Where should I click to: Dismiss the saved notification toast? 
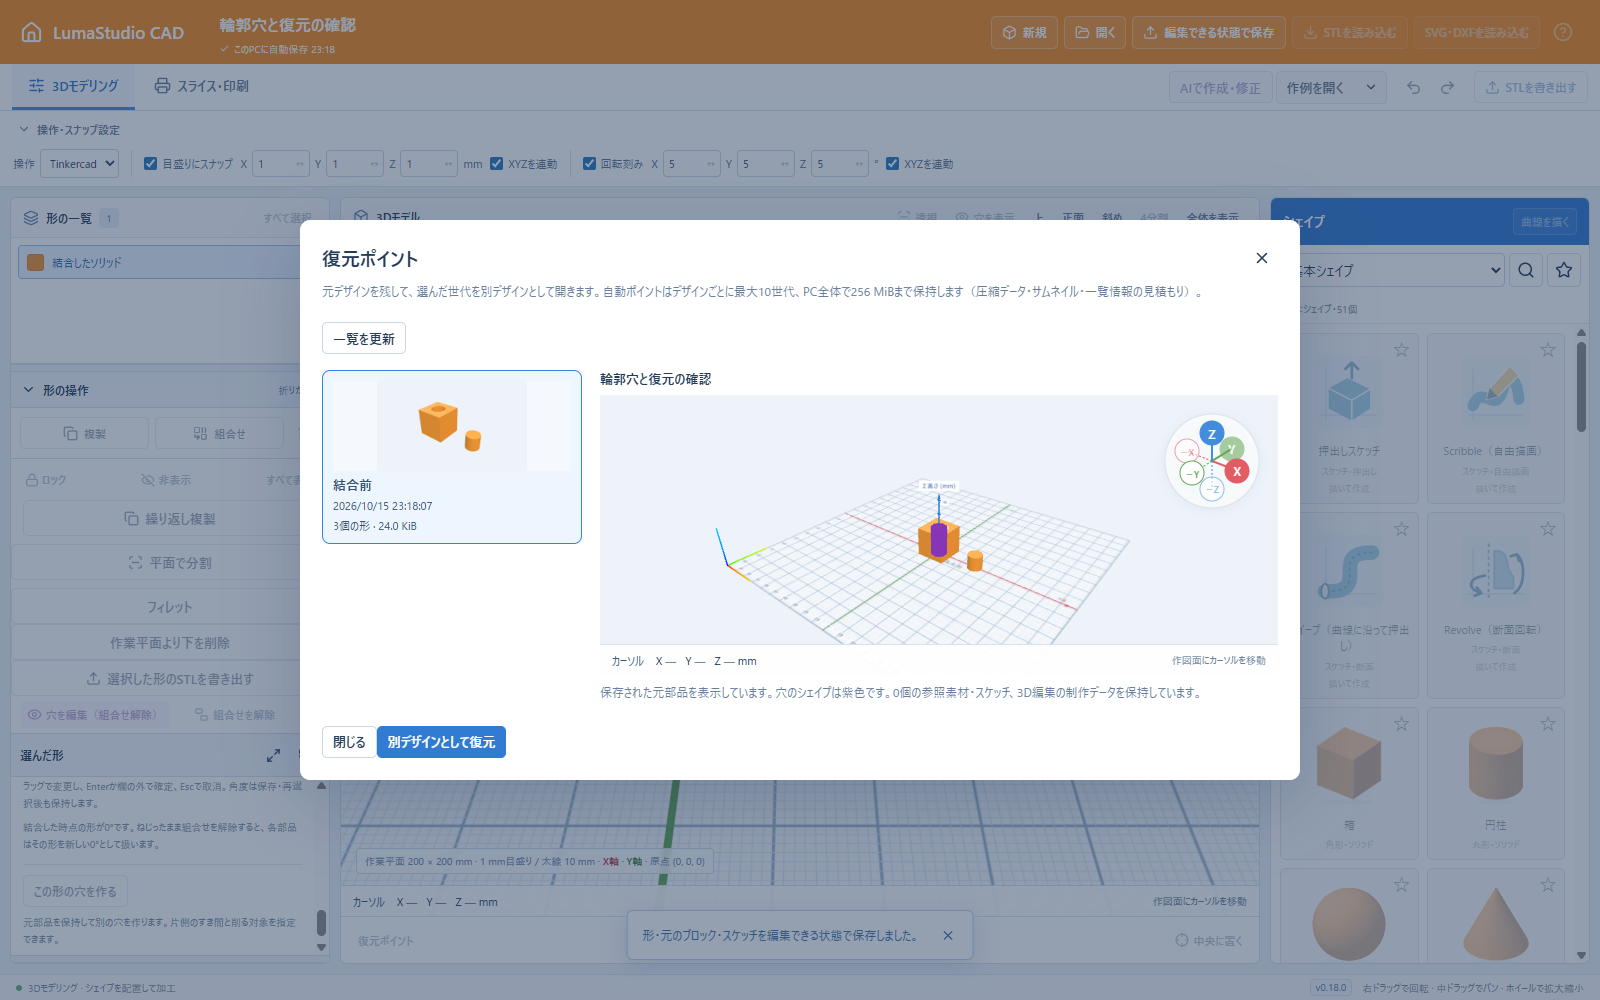pyautogui.click(x=948, y=936)
